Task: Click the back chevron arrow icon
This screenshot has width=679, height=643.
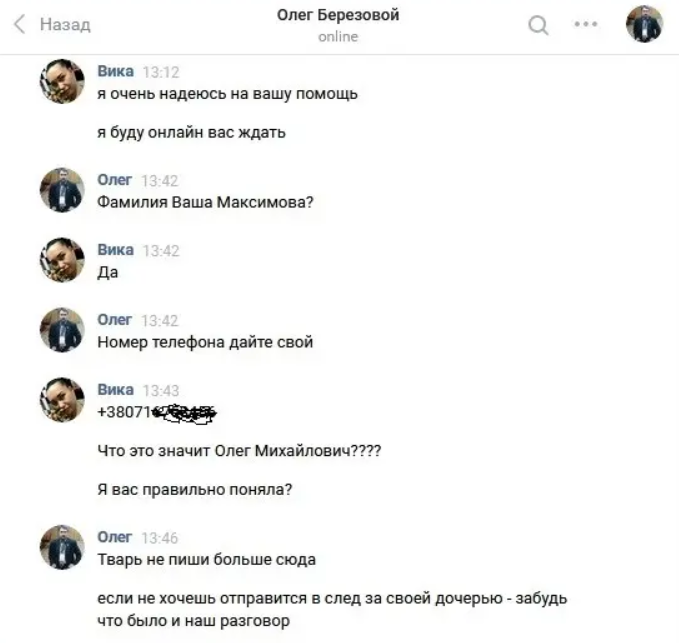Action: (x=19, y=24)
